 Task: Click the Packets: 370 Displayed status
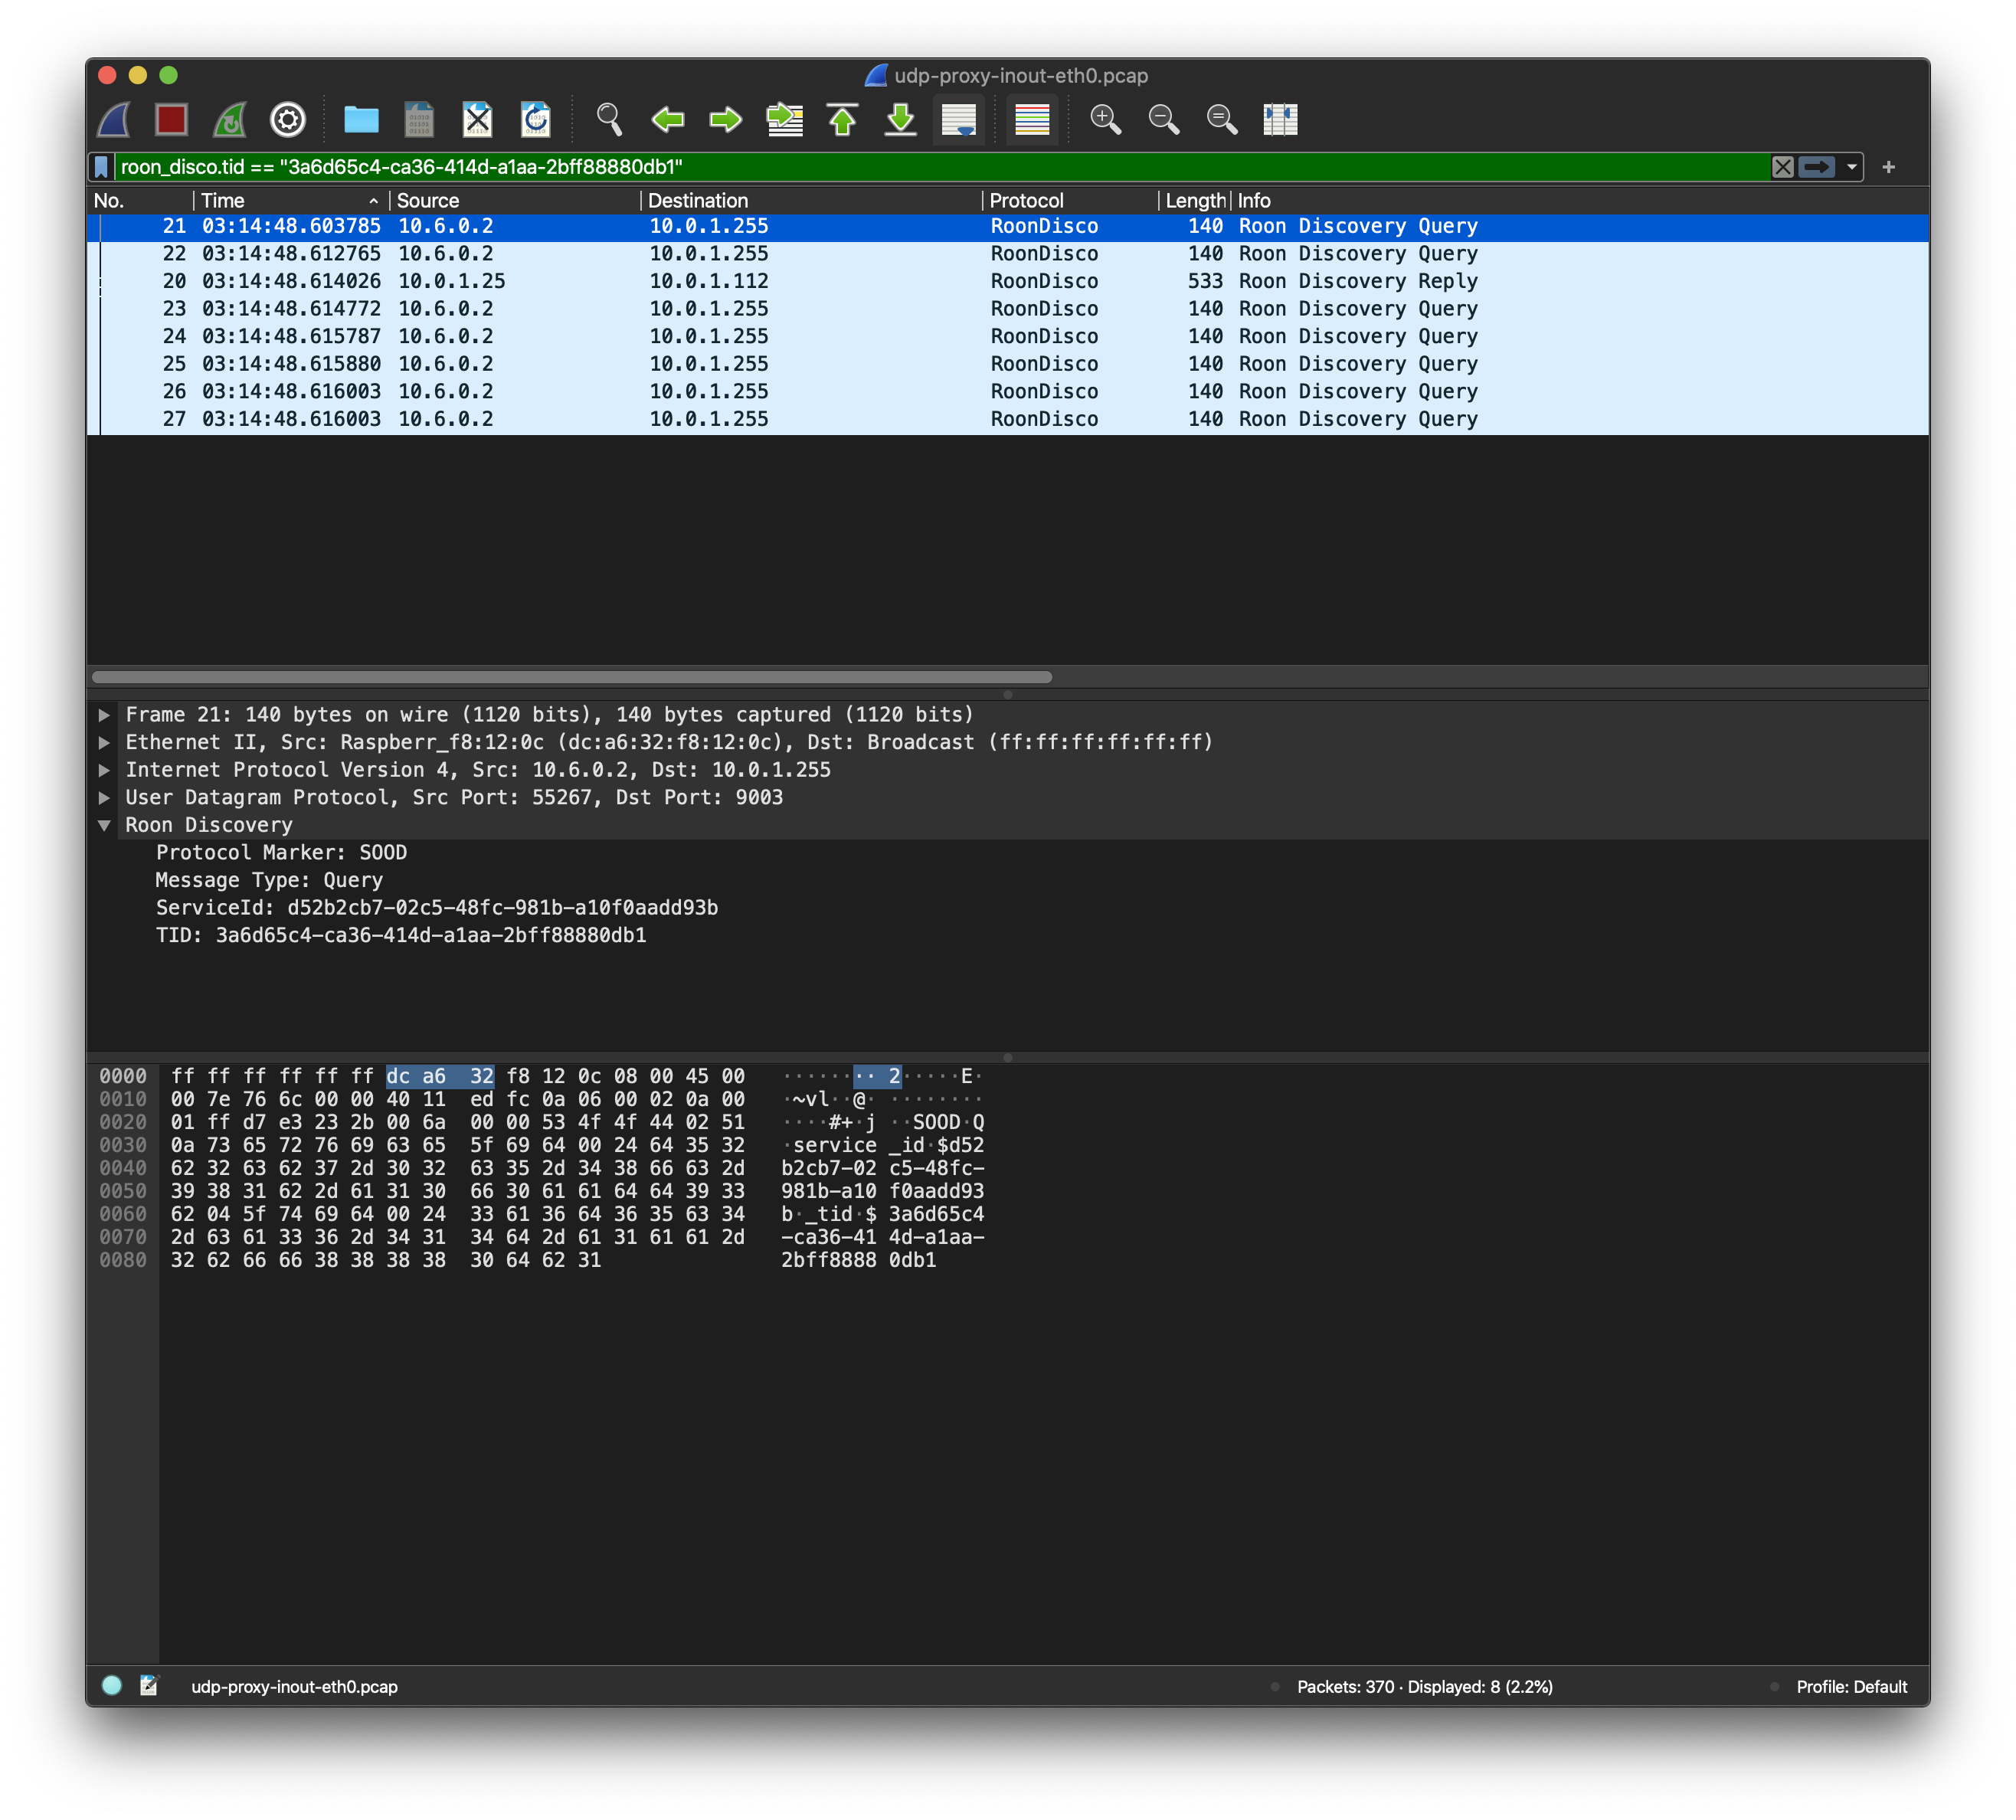coord(1424,1687)
